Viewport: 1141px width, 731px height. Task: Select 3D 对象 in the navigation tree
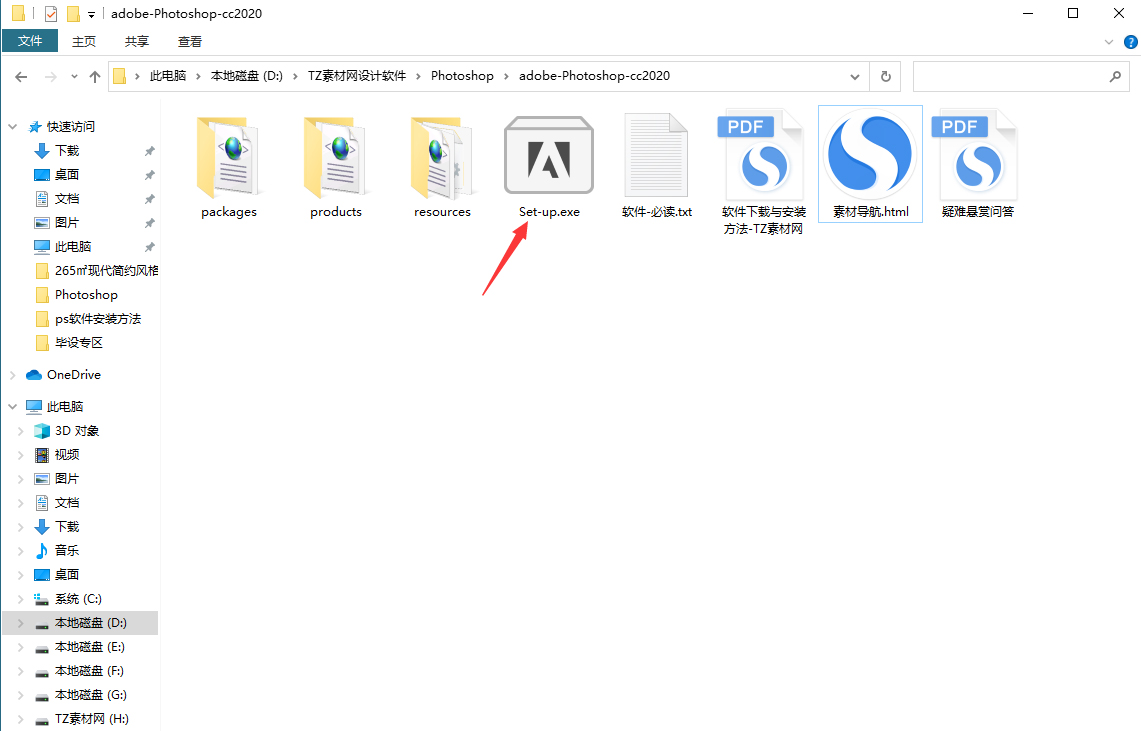click(67, 431)
